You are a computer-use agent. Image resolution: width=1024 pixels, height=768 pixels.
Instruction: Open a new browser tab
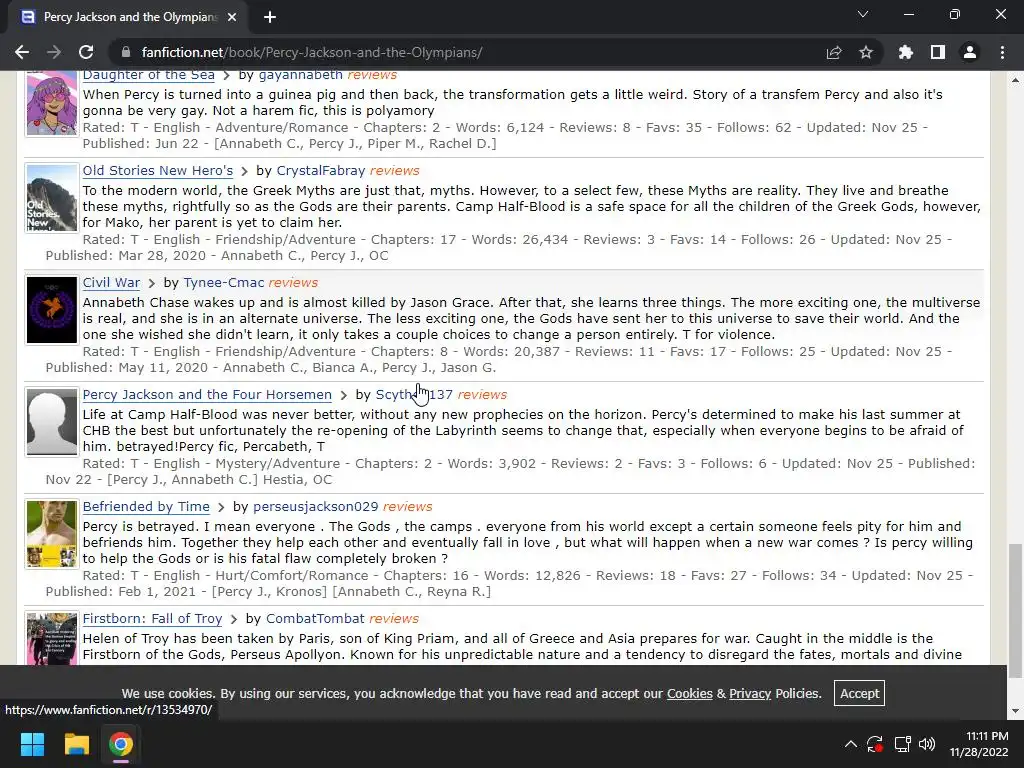click(x=270, y=17)
